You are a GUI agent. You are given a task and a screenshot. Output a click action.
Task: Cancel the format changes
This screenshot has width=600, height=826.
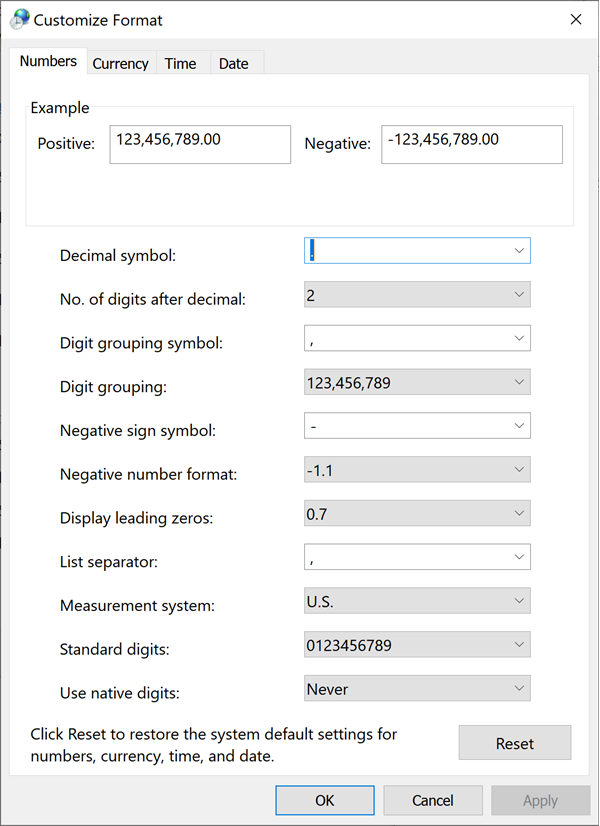(433, 800)
